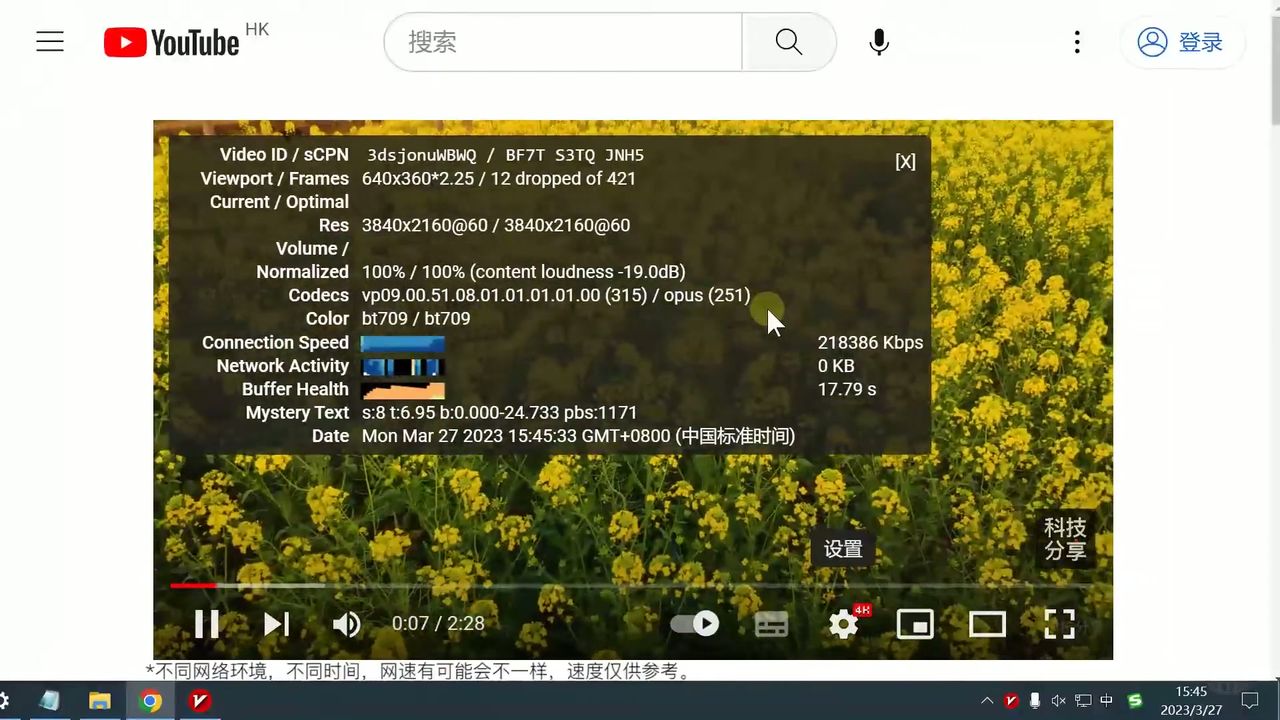Open the three-dot options menu
The width and height of the screenshot is (1280, 720).
pyautogui.click(x=1077, y=42)
